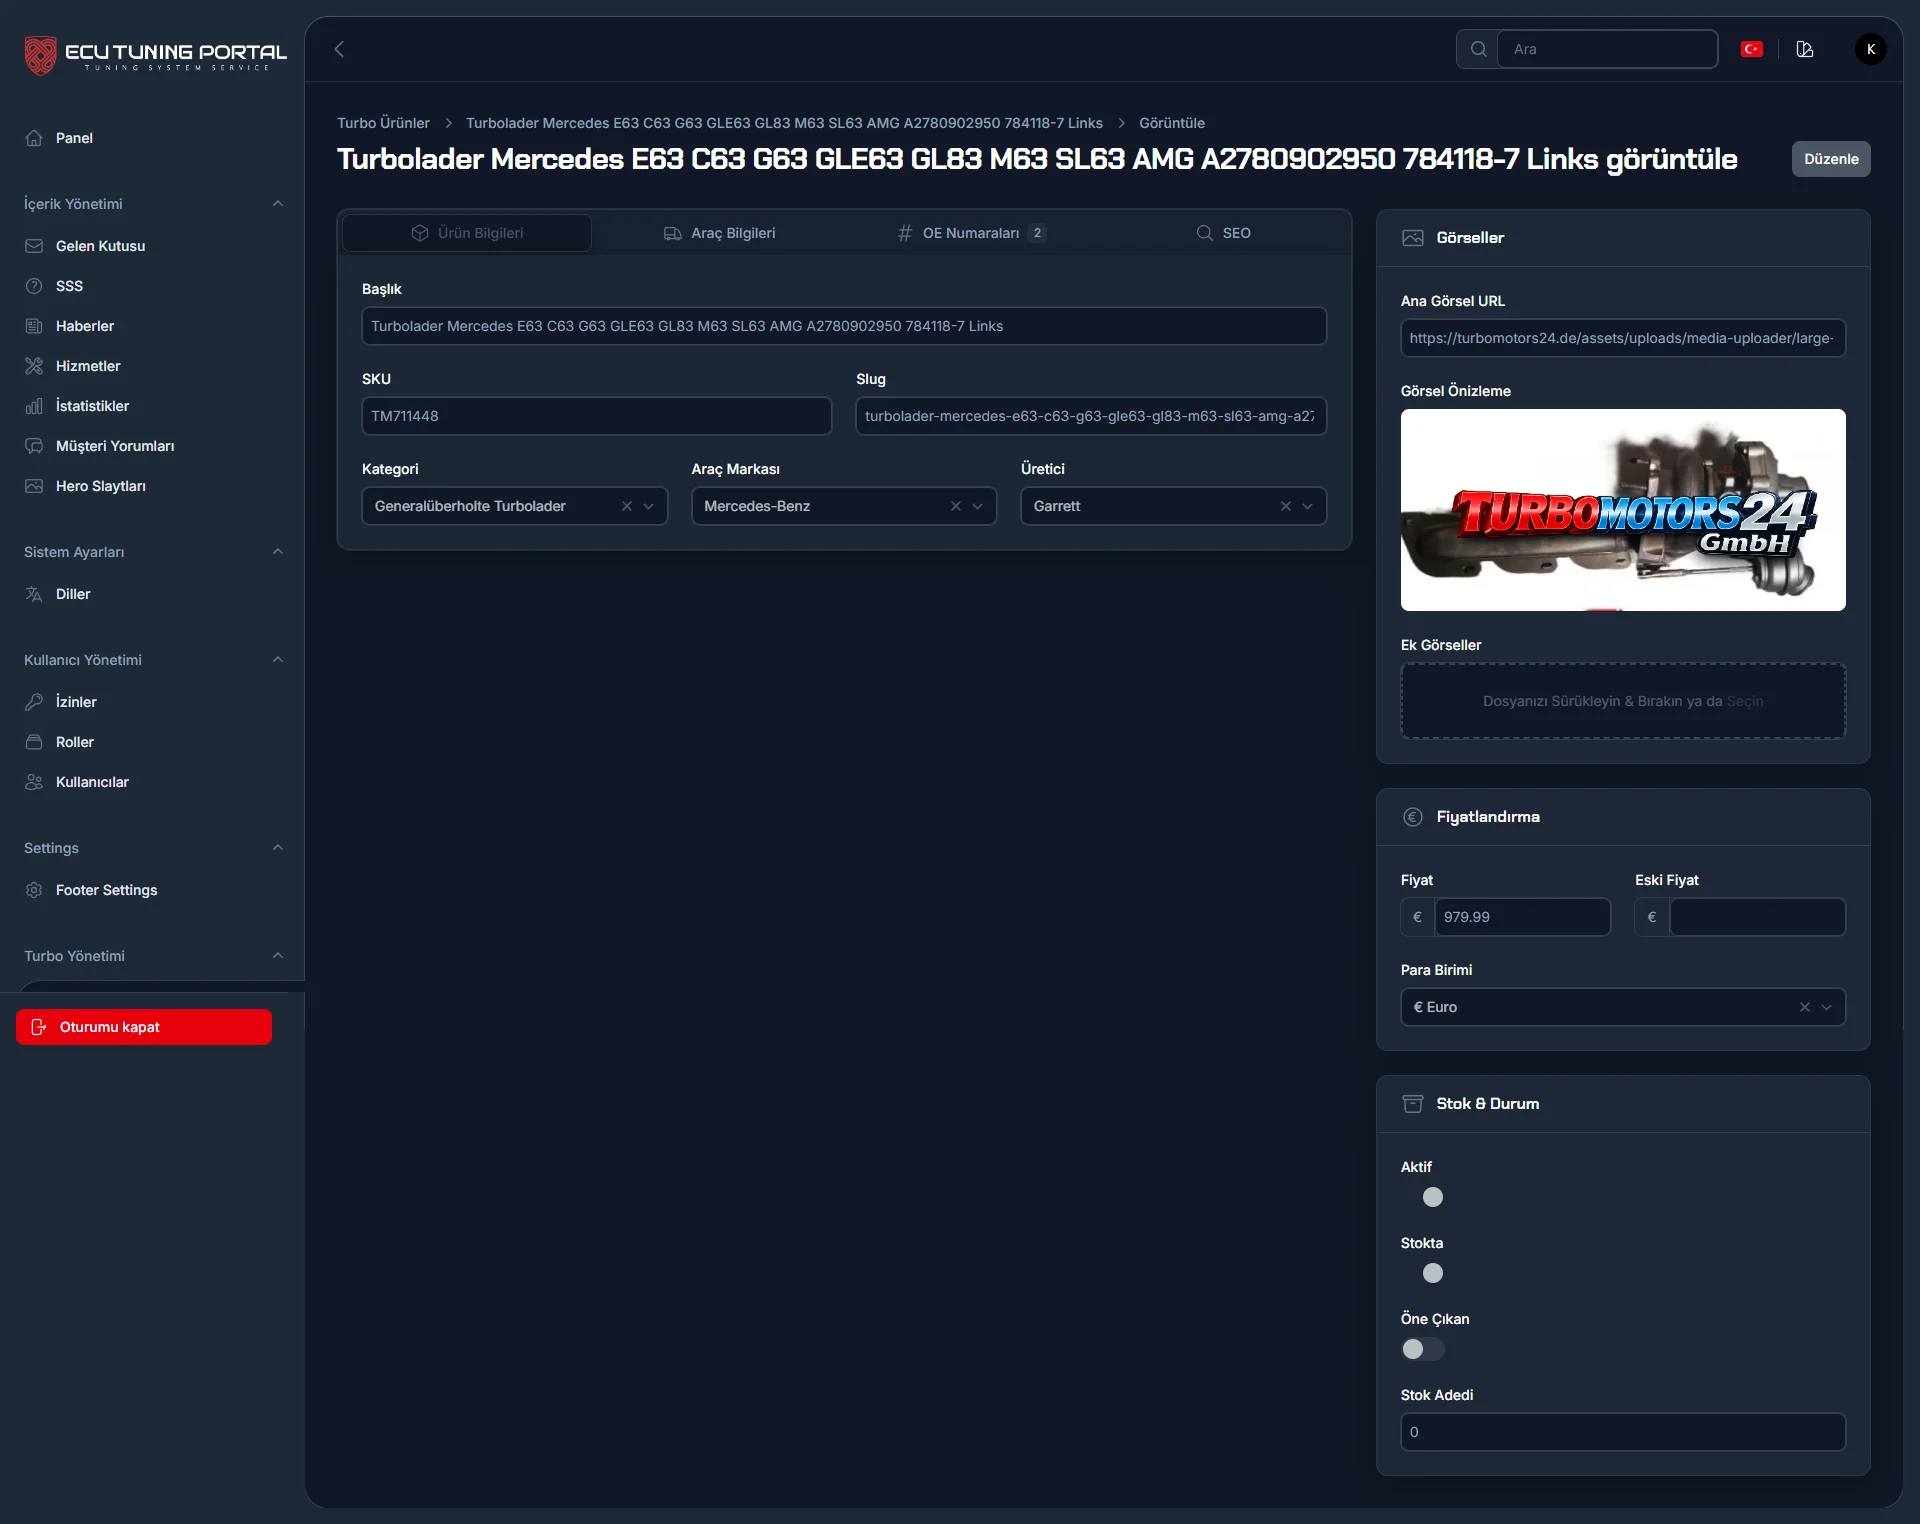The height and width of the screenshot is (1524, 1920).
Task: Collapse the İçerik Yönetimi sidebar section
Action: pyautogui.click(x=277, y=204)
